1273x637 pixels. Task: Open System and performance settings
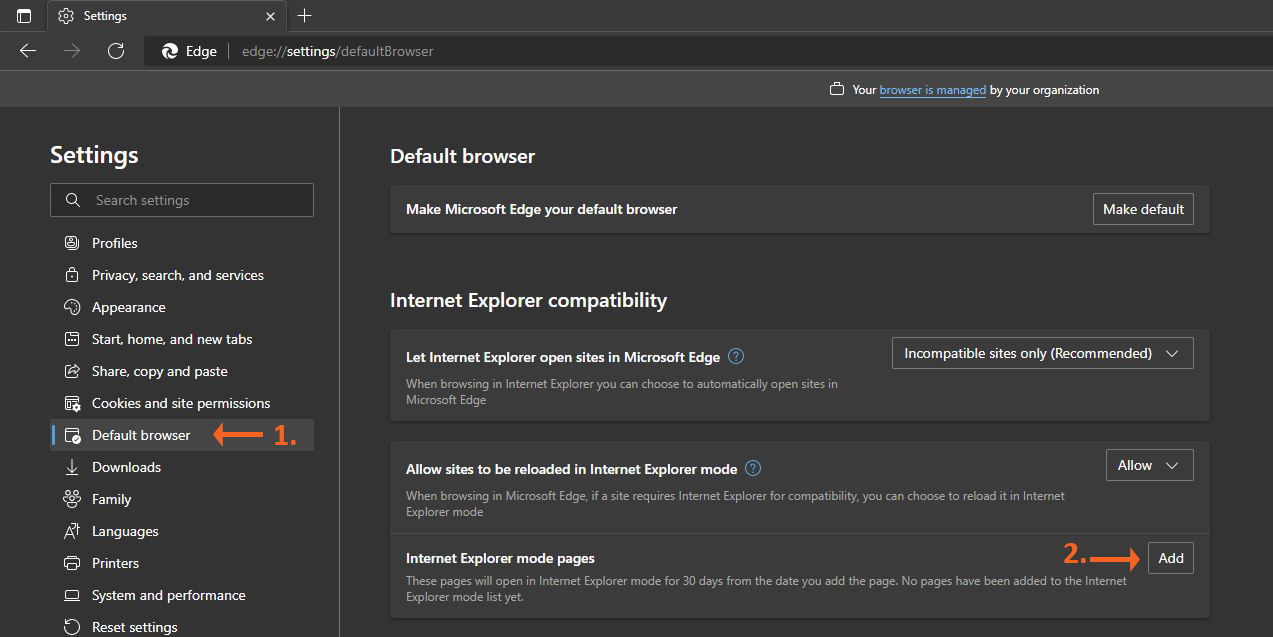167,594
